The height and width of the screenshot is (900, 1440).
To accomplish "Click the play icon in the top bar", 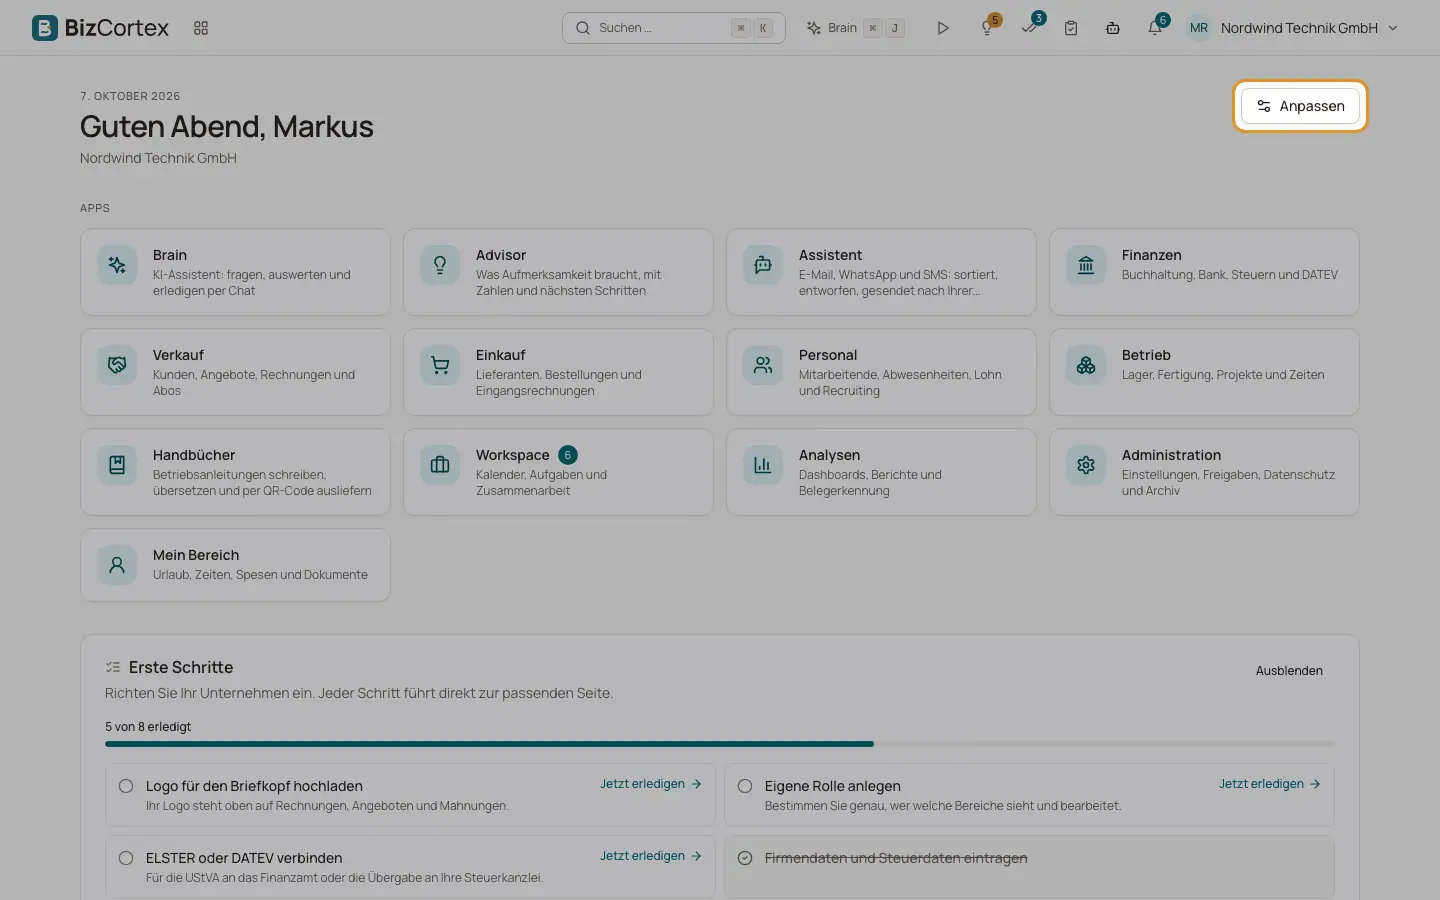I will coord(942,28).
